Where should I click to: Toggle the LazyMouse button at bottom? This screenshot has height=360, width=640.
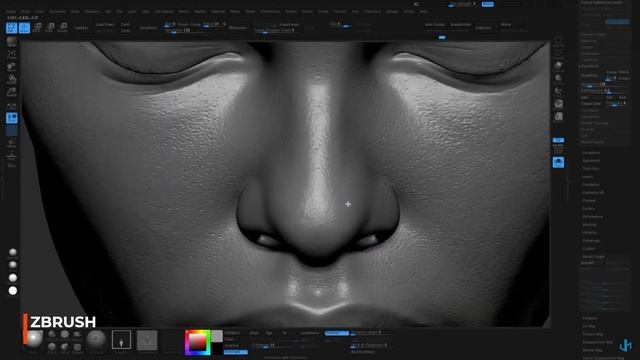pos(310,333)
